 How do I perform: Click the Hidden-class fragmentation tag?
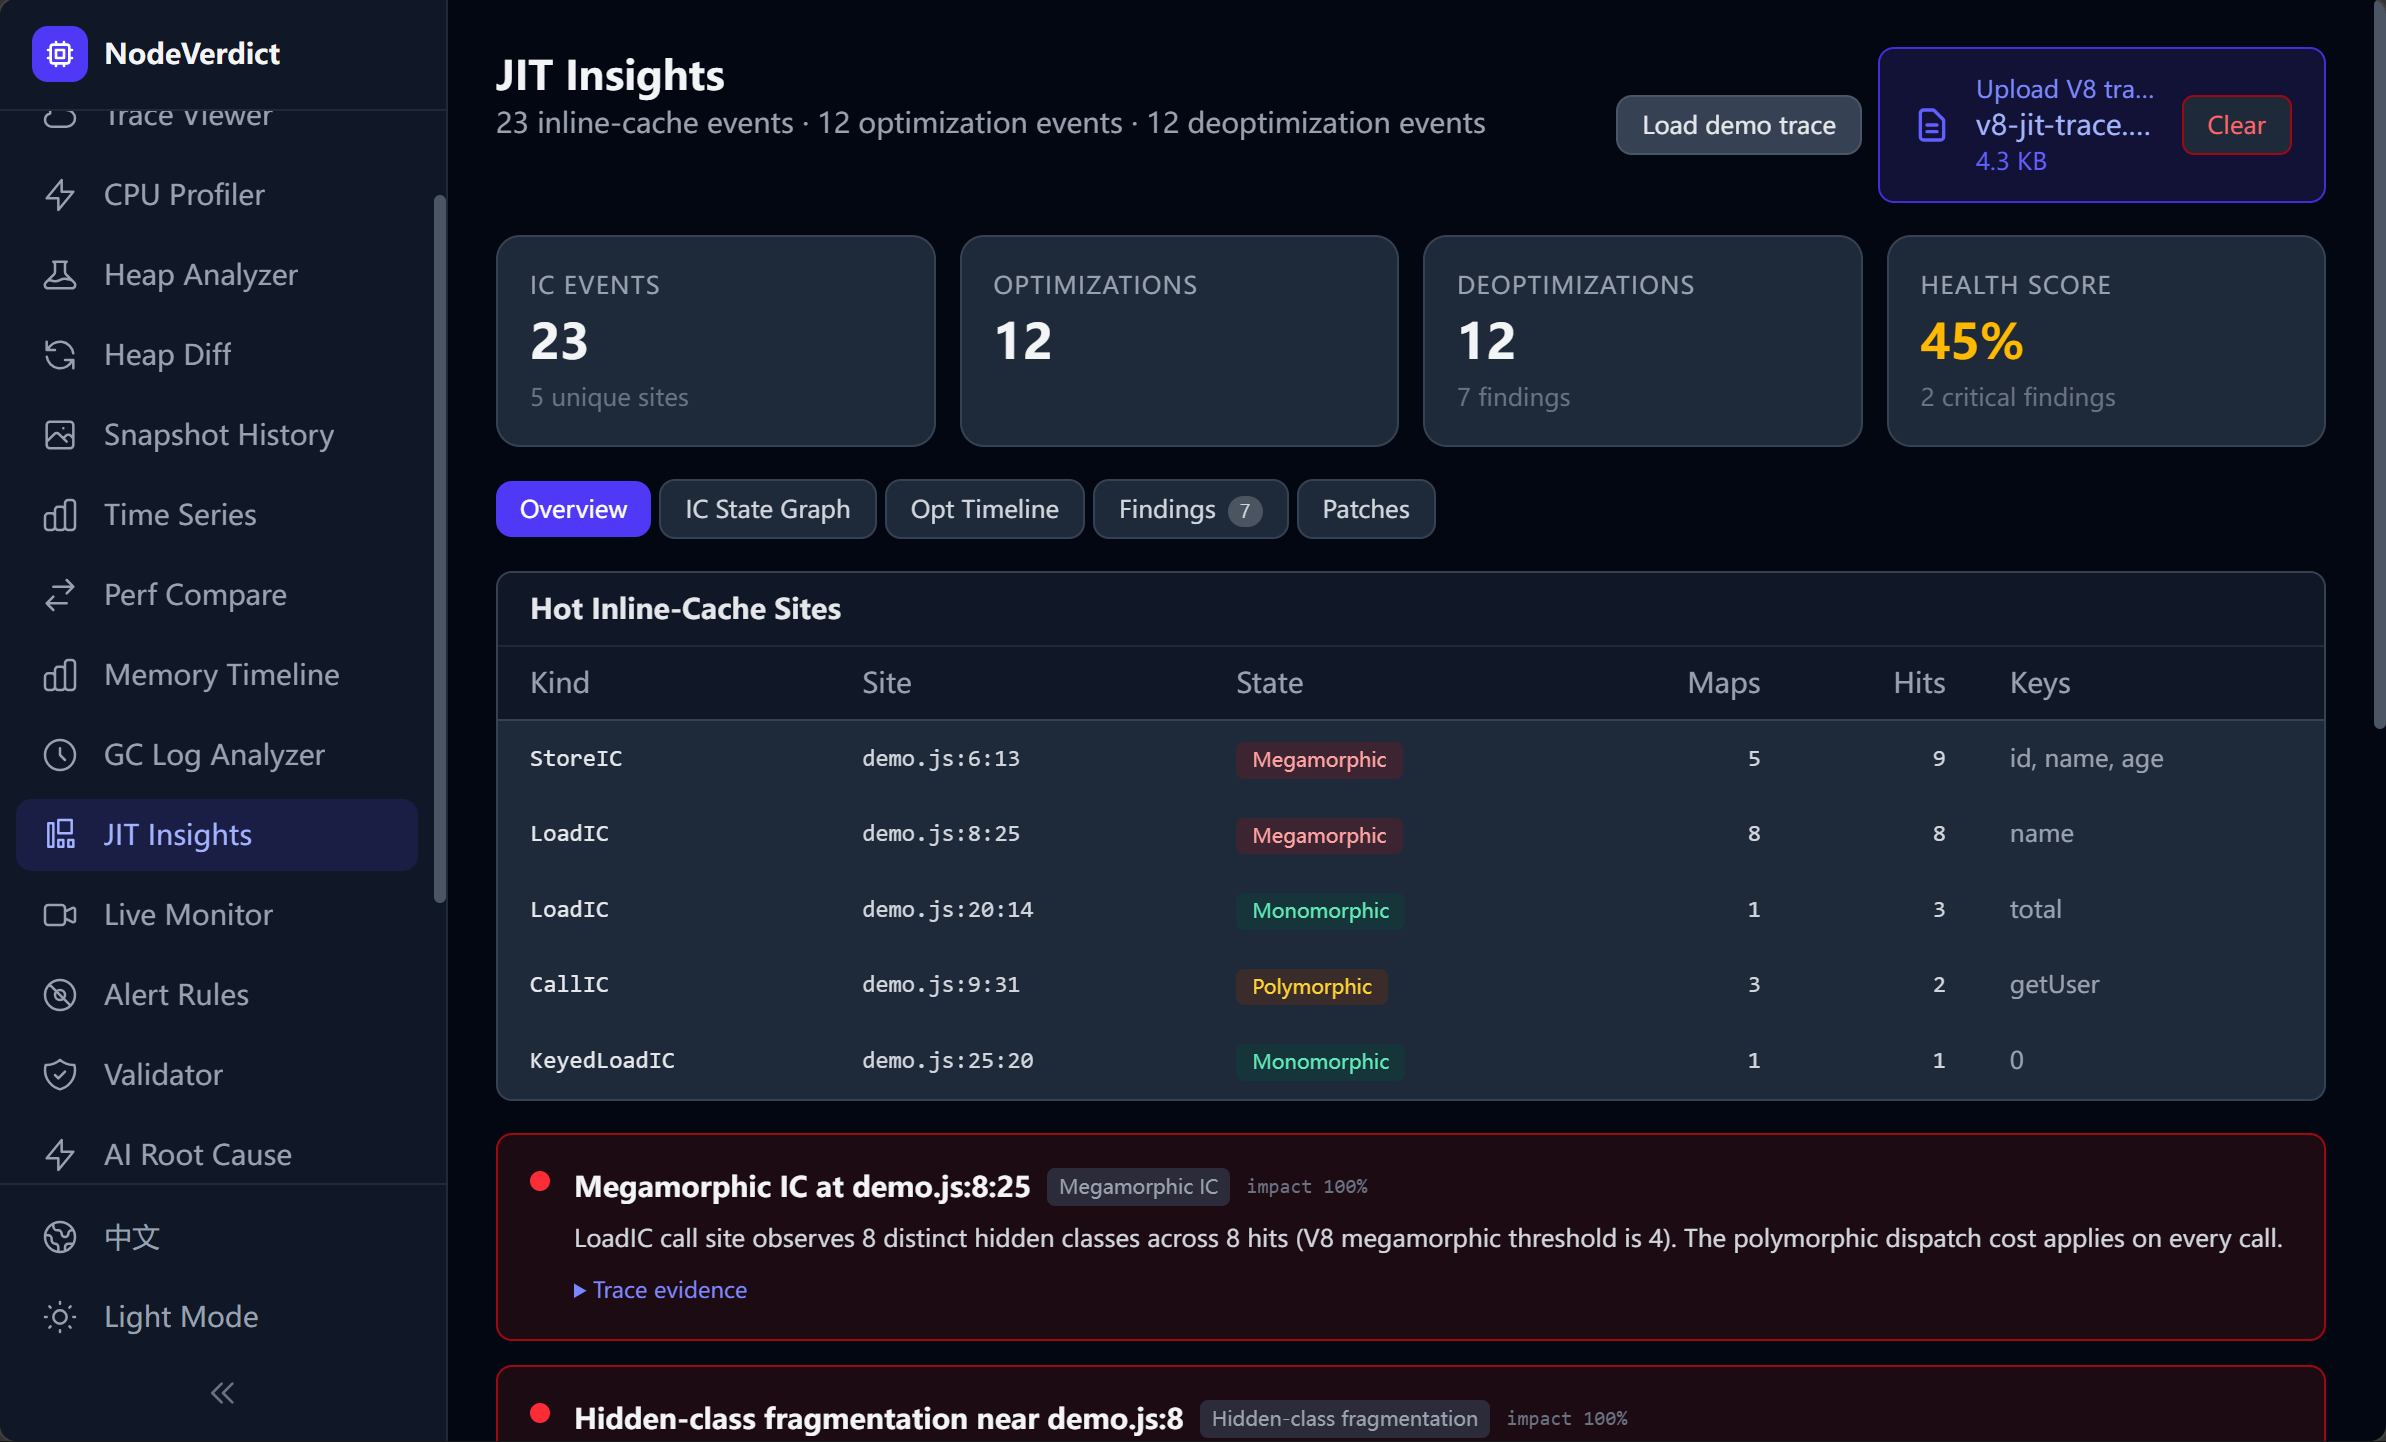click(1344, 1419)
